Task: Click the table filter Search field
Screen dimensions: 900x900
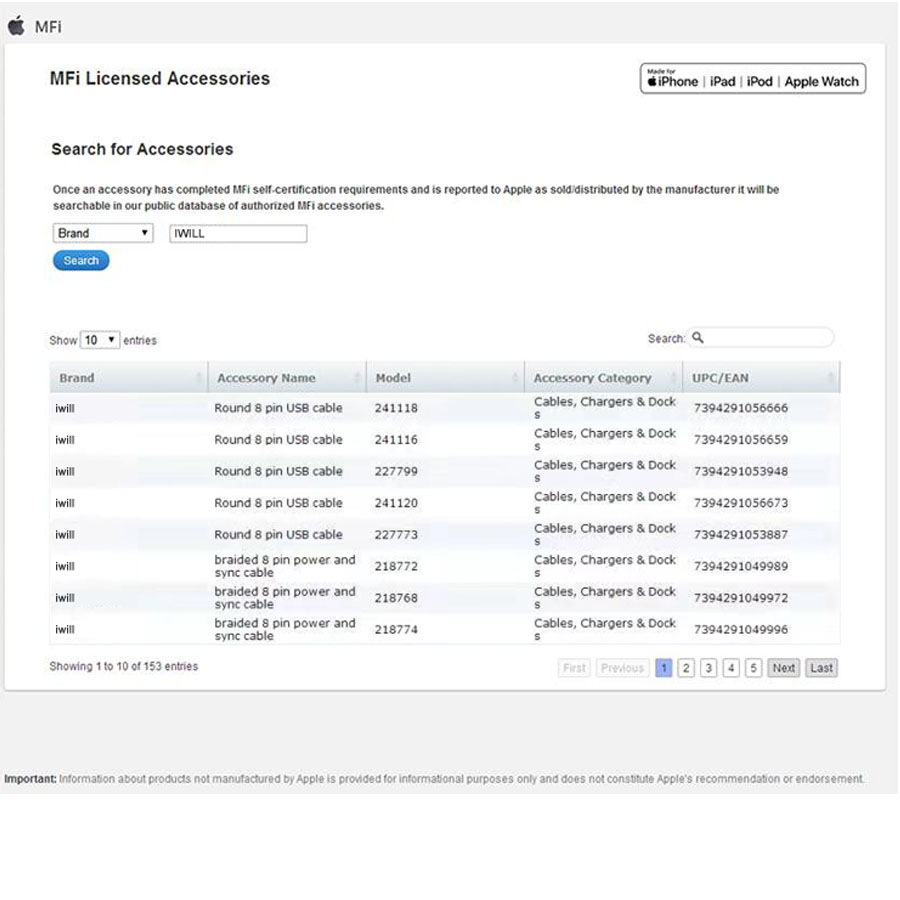Action: [x=761, y=338]
